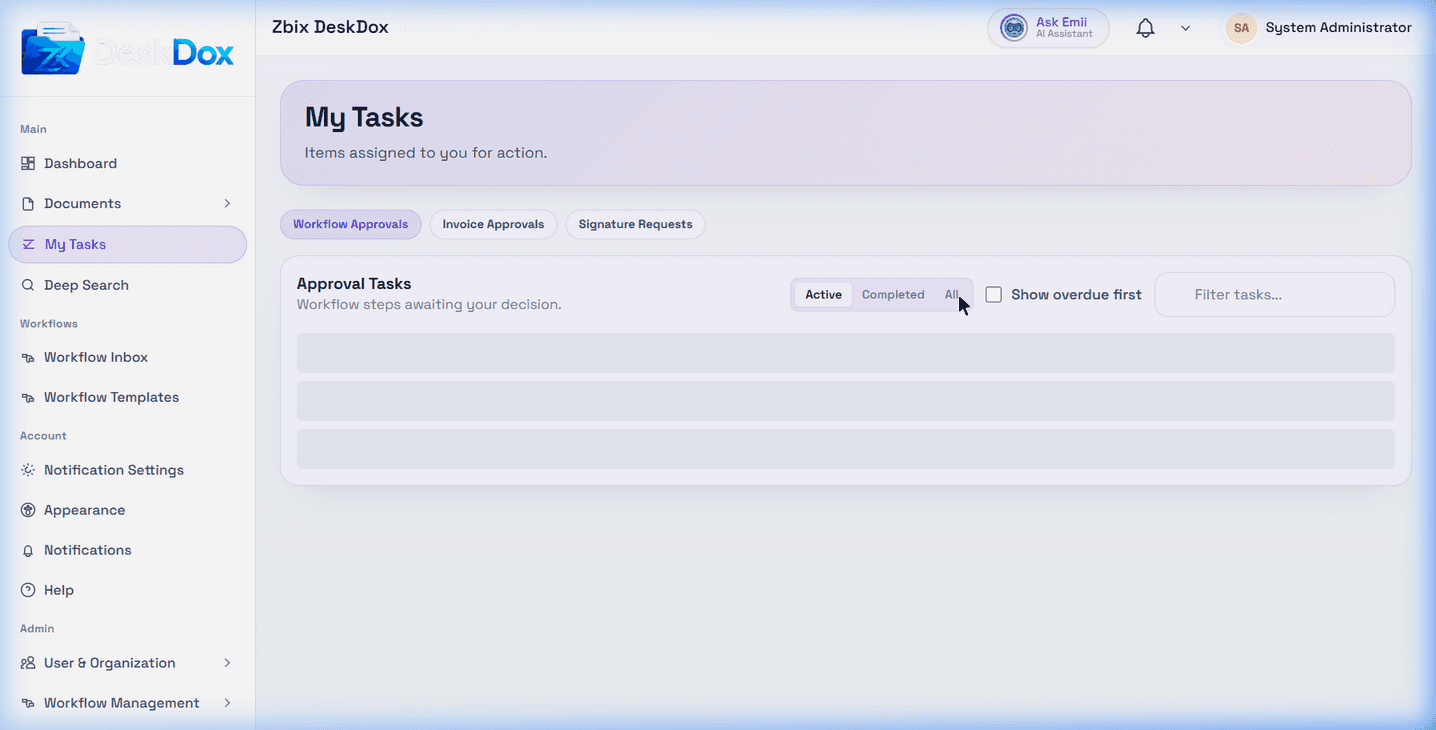Open Appearance settings
Screen dimensions: 1436x730
[x=128, y=510]
